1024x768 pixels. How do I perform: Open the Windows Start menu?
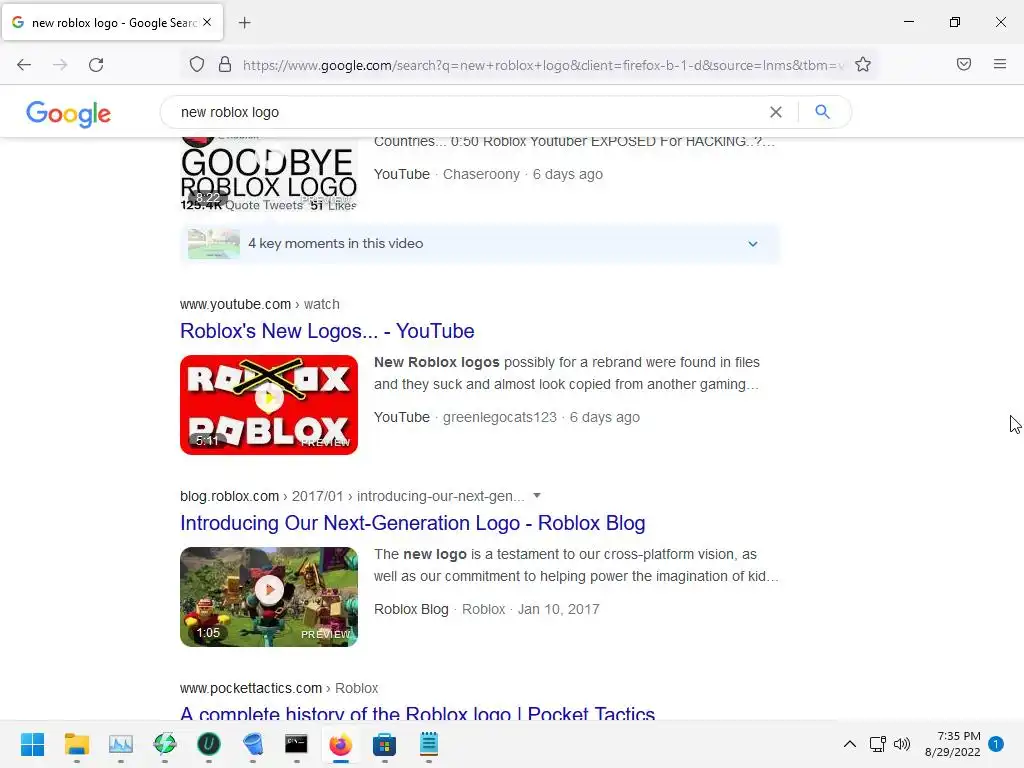tap(33, 744)
